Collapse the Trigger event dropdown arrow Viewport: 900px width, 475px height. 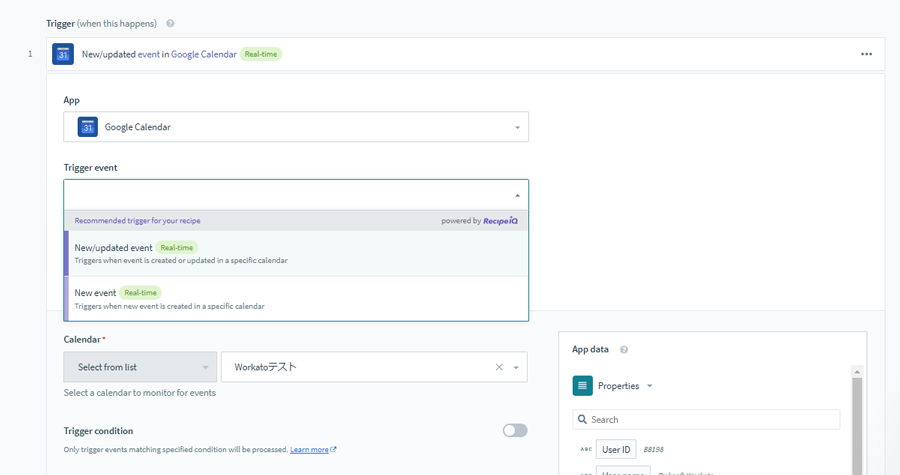pyautogui.click(x=517, y=196)
